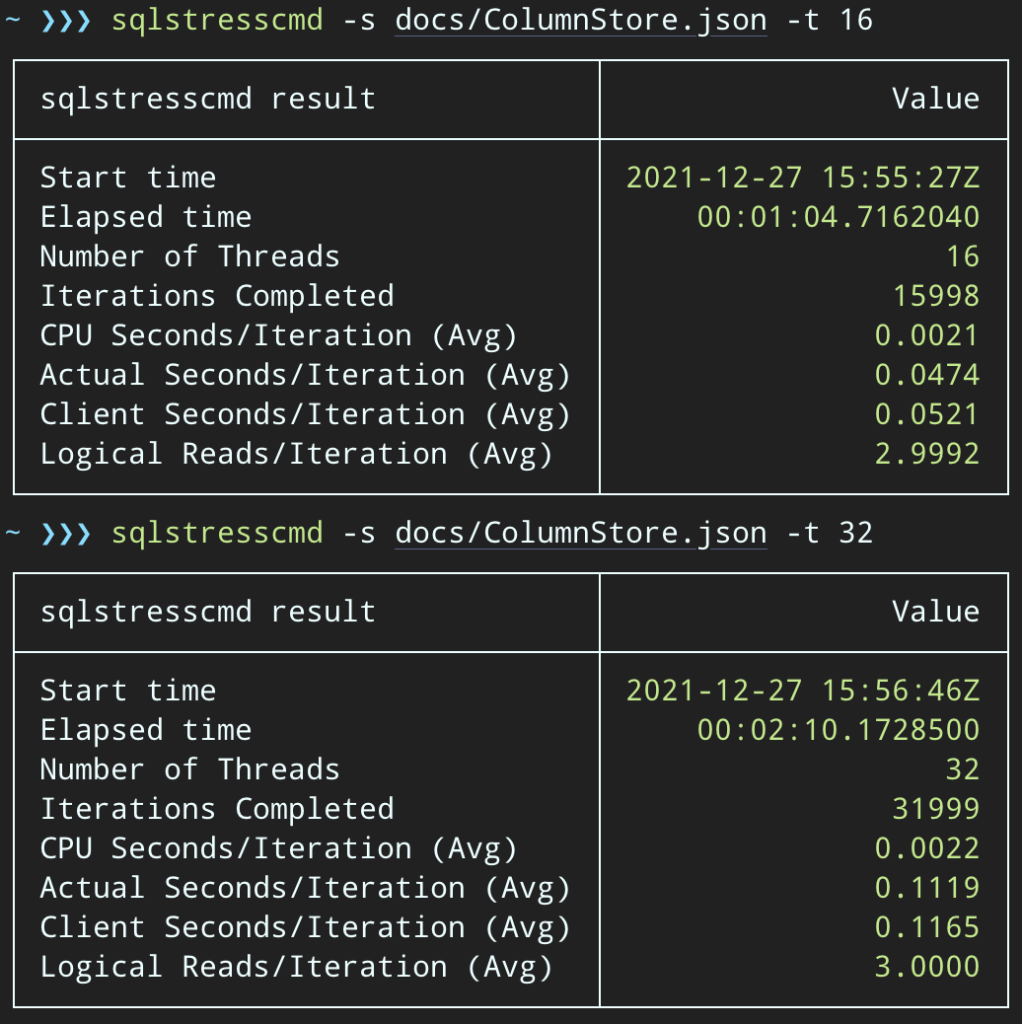Select the CPU Seconds/Iteration row in second table
This screenshot has height=1024, width=1022.
(500, 847)
